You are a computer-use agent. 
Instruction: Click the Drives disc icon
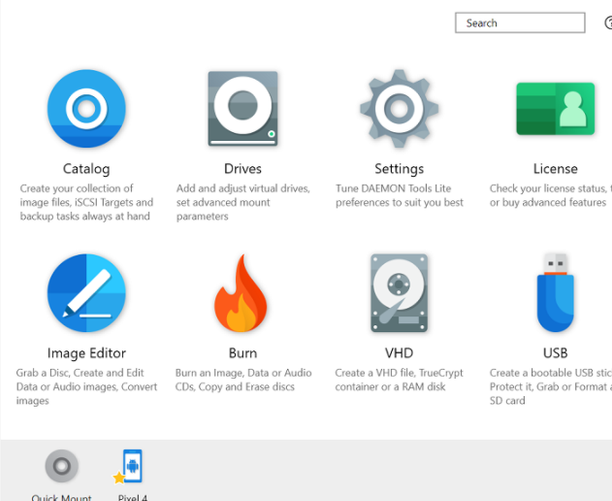pyautogui.click(x=243, y=110)
